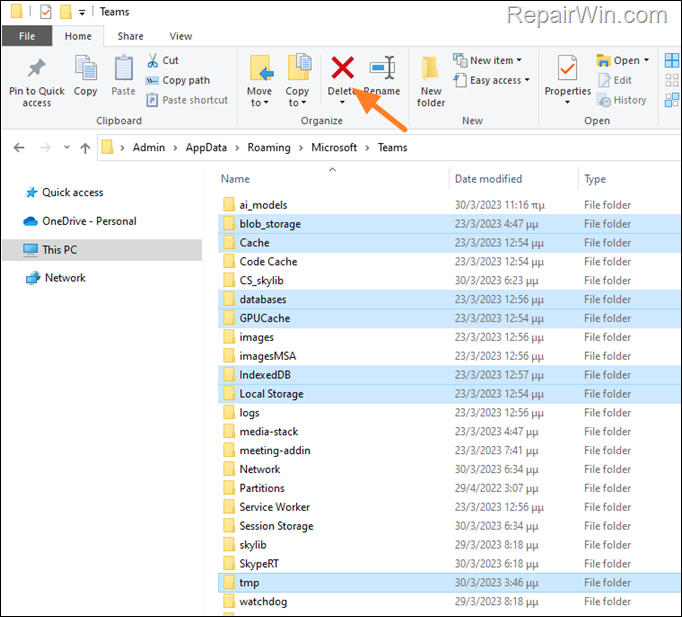Click the New folder icon

click(x=430, y=68)
